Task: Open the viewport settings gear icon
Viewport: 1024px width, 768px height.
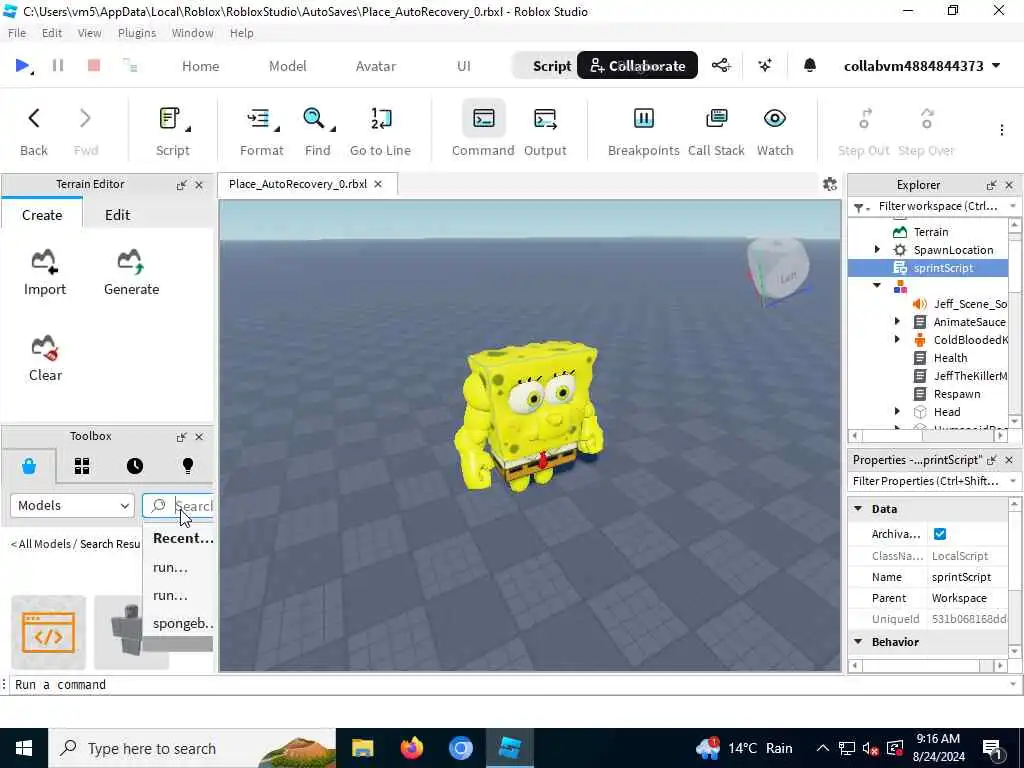Action: (829, 184)
